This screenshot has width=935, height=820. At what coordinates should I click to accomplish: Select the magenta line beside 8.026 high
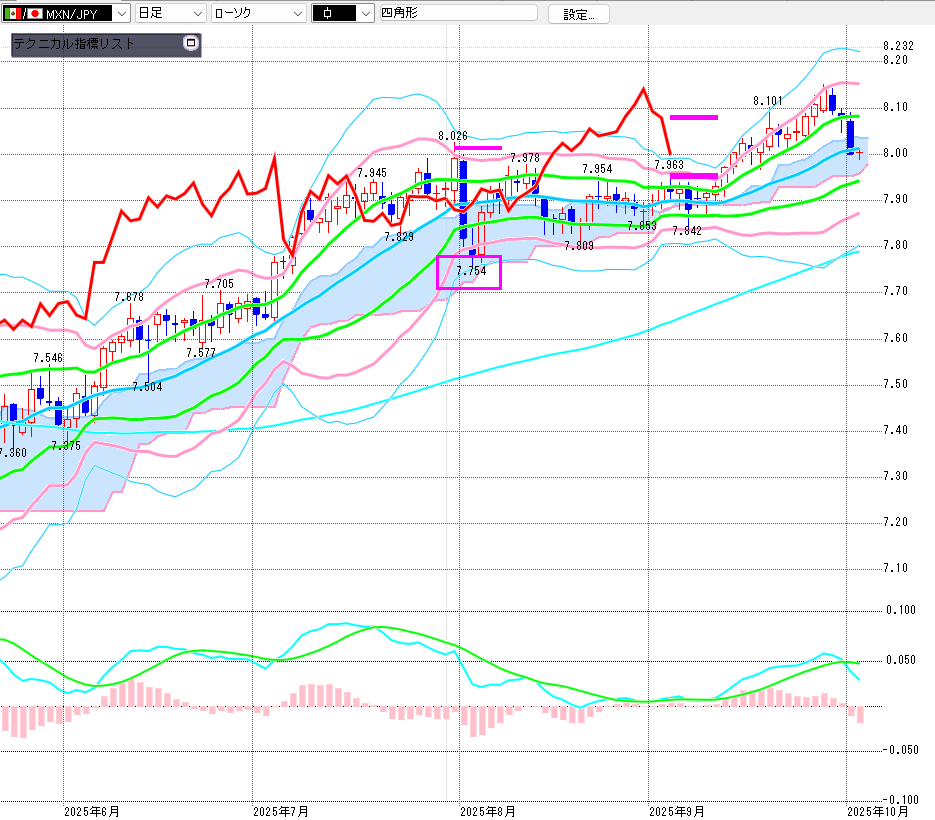tap(480, 148)
